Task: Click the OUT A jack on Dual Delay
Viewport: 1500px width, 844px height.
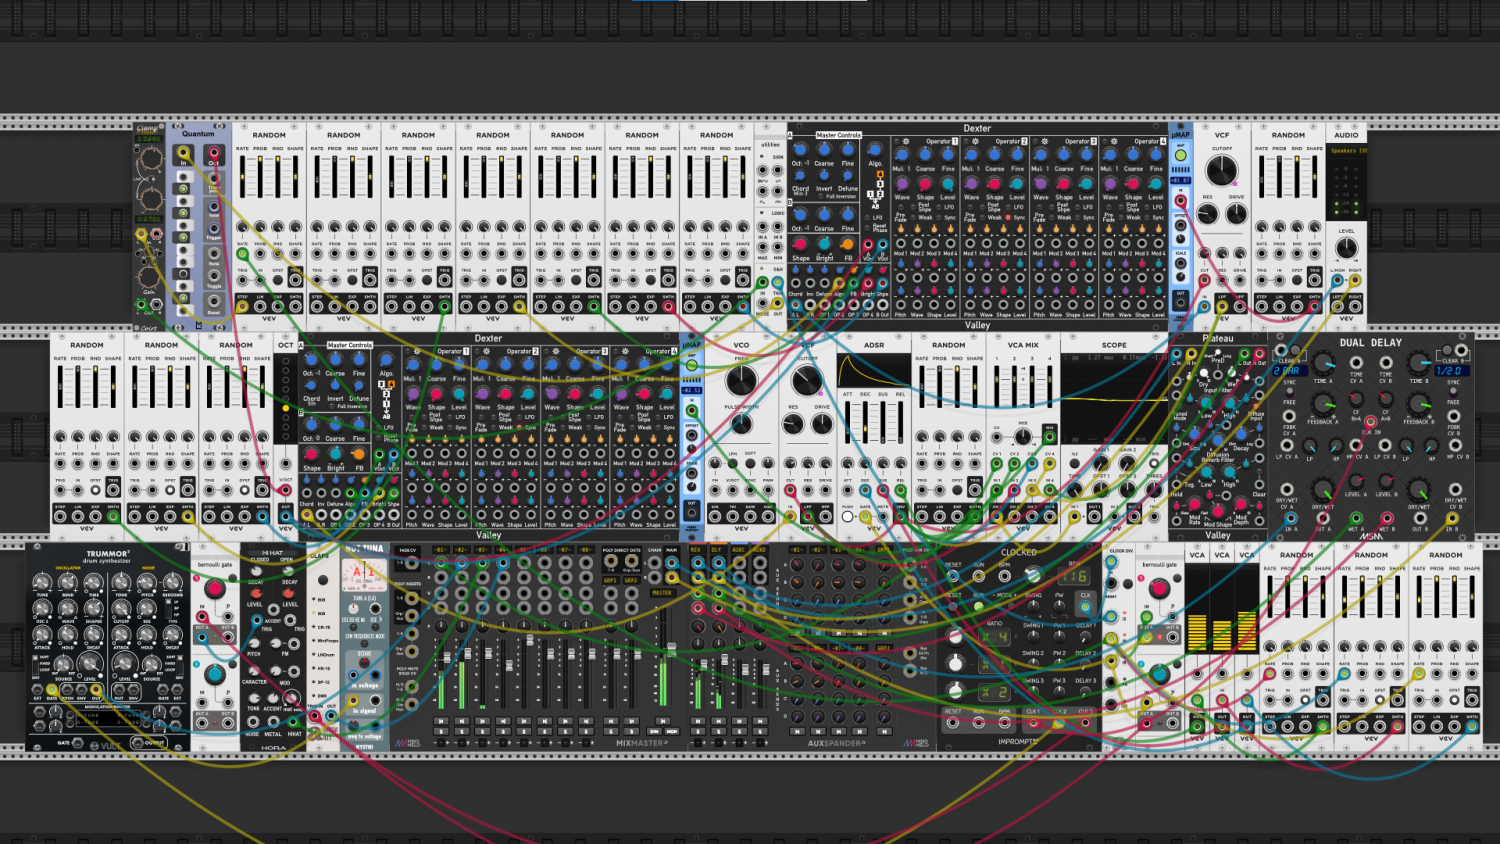Action: tap(1323, 518)
